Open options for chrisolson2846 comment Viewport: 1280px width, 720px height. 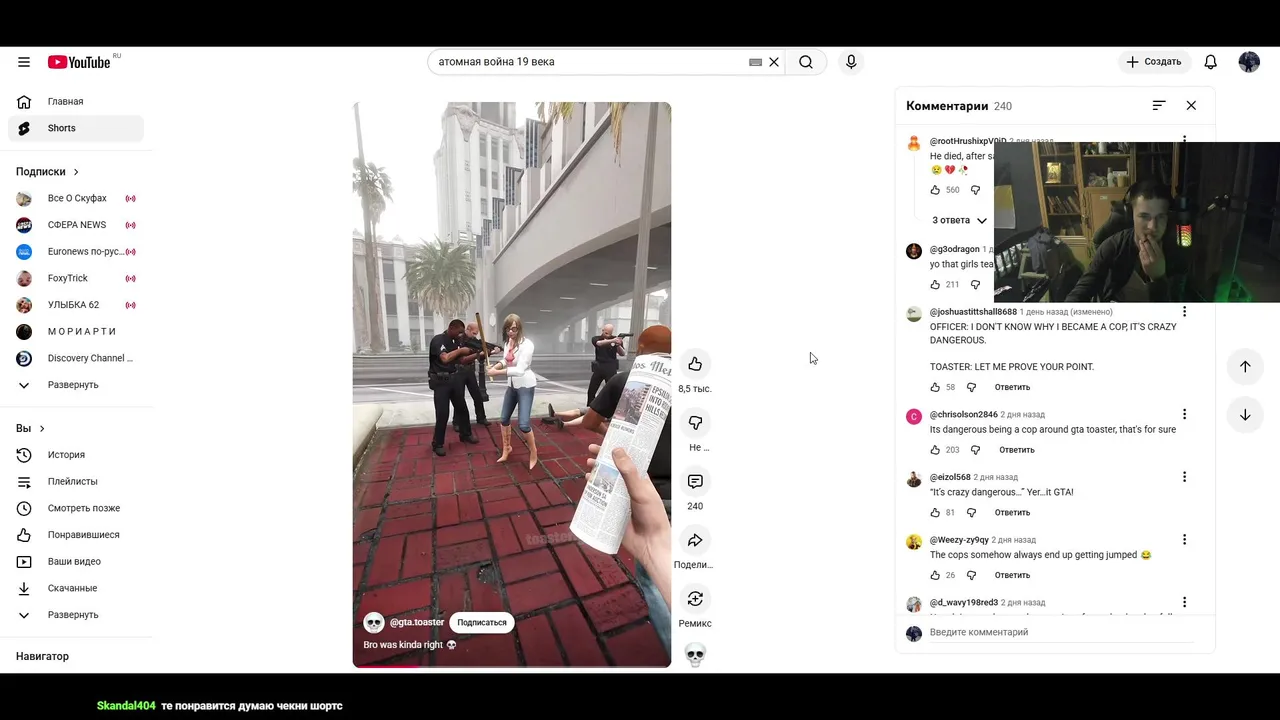coord(1185,414)
